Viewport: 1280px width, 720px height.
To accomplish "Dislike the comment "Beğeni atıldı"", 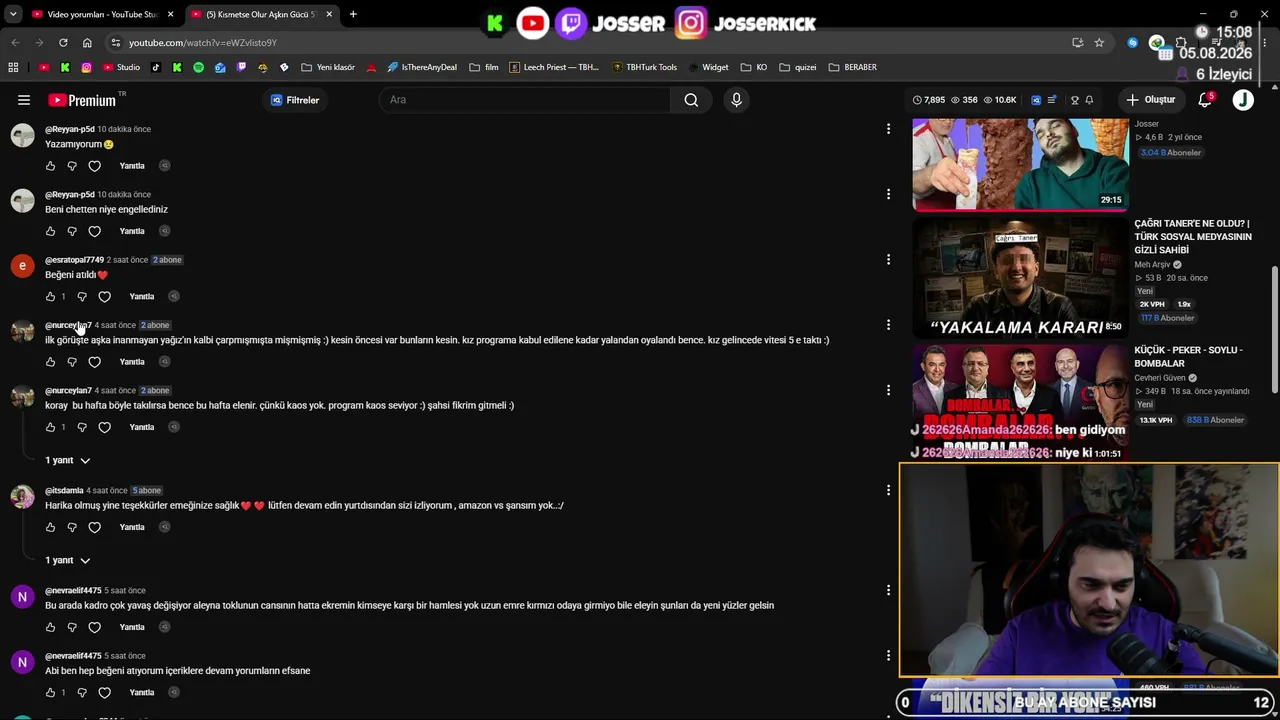I will tap(82, 297).
